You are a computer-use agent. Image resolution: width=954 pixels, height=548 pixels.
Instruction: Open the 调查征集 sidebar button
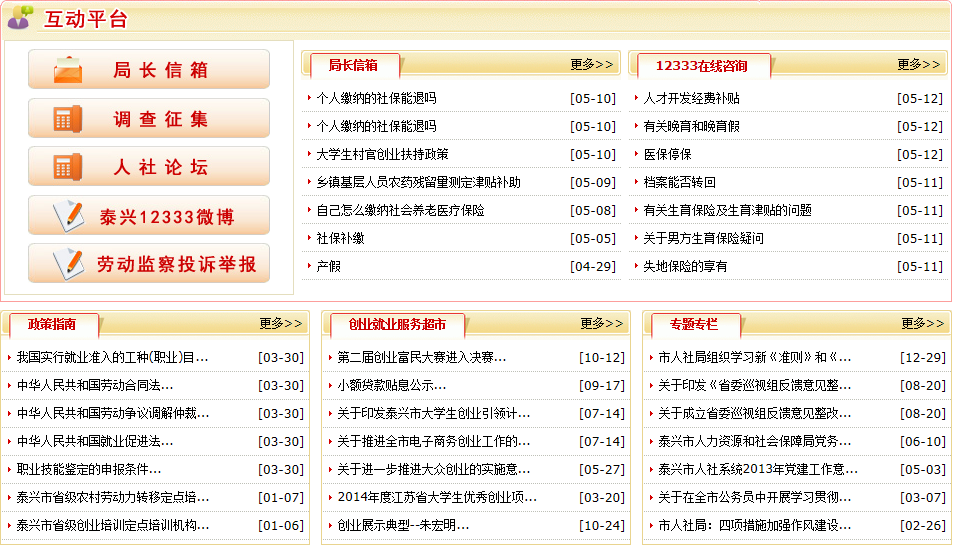[x=149, y=118]
